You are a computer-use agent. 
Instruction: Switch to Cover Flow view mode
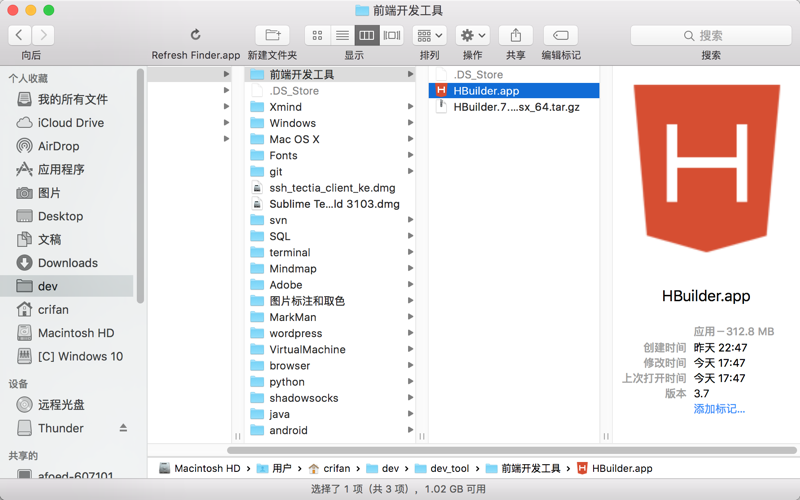click(392, 35)
